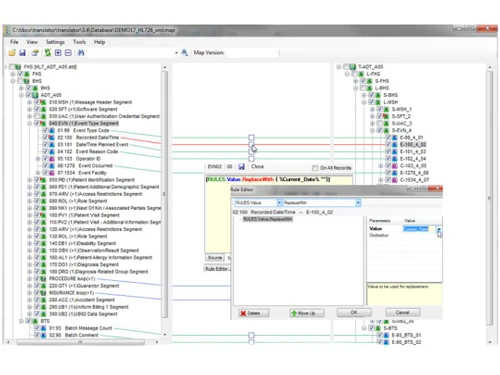Image resolution: width=500 pixels, height=375 pixels.
Task: Click the source tree horizontal scrollbar
Action: tap(81, 342)
